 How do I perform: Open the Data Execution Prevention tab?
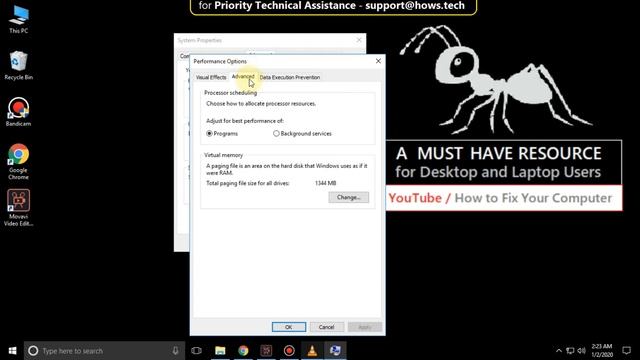tap(290, 77)
